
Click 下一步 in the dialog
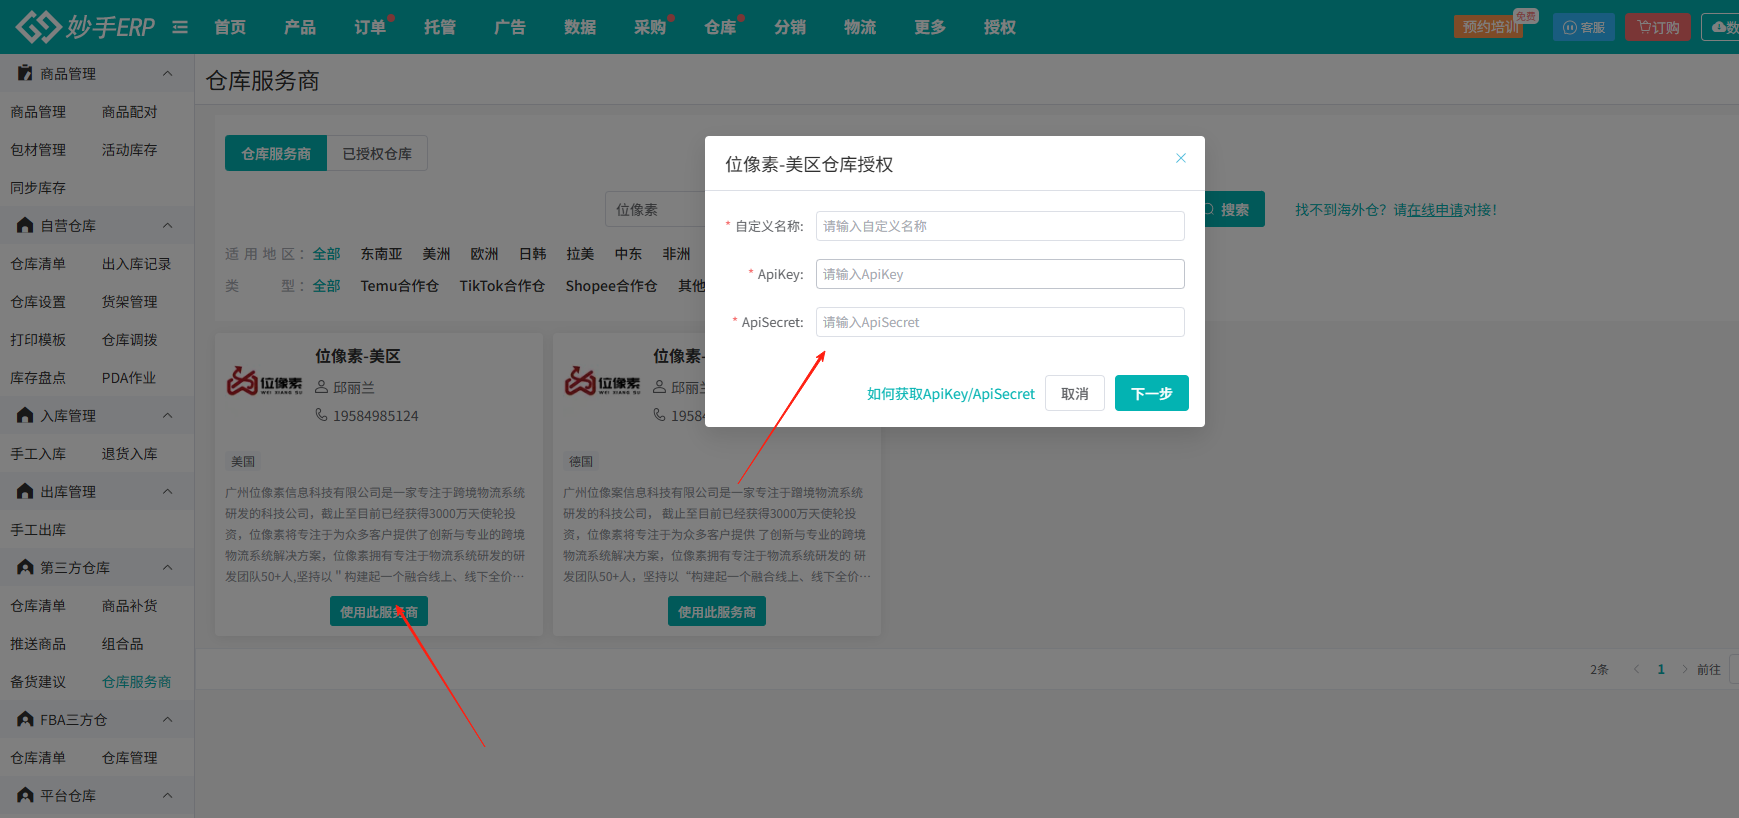1152,393
